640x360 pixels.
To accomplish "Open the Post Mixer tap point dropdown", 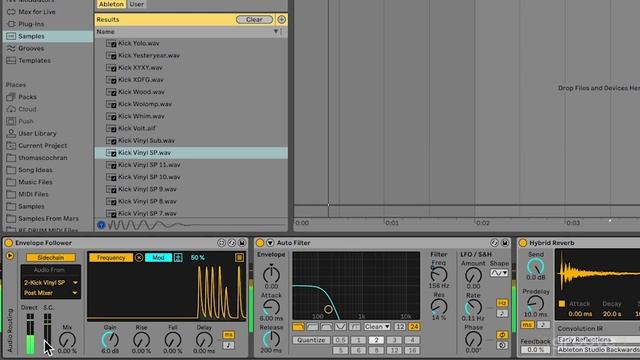I will [51, 293].
